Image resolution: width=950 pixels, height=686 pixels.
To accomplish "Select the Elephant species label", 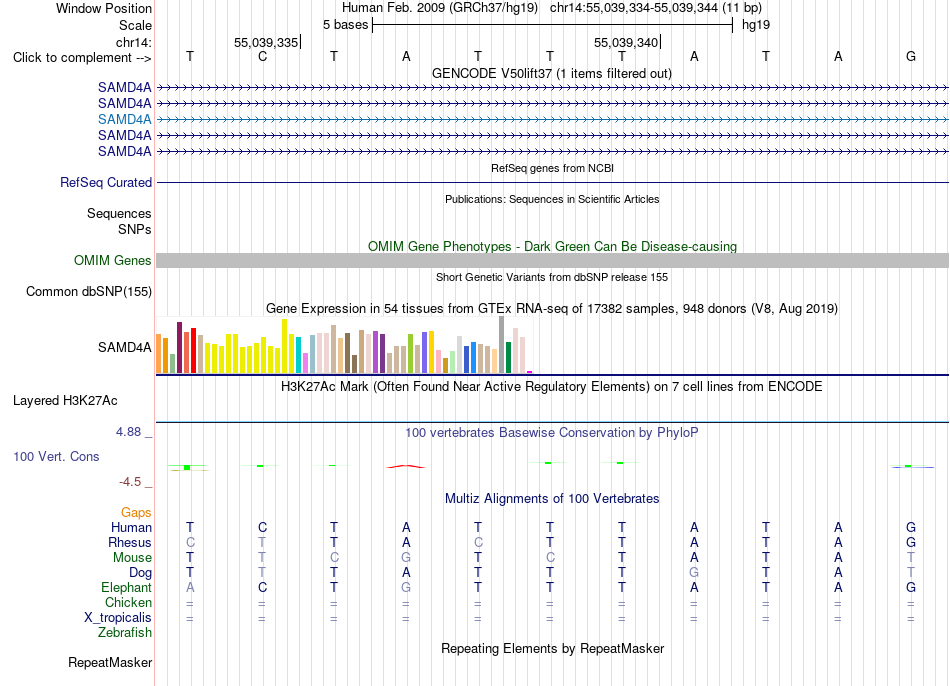I will pos(126,587).
